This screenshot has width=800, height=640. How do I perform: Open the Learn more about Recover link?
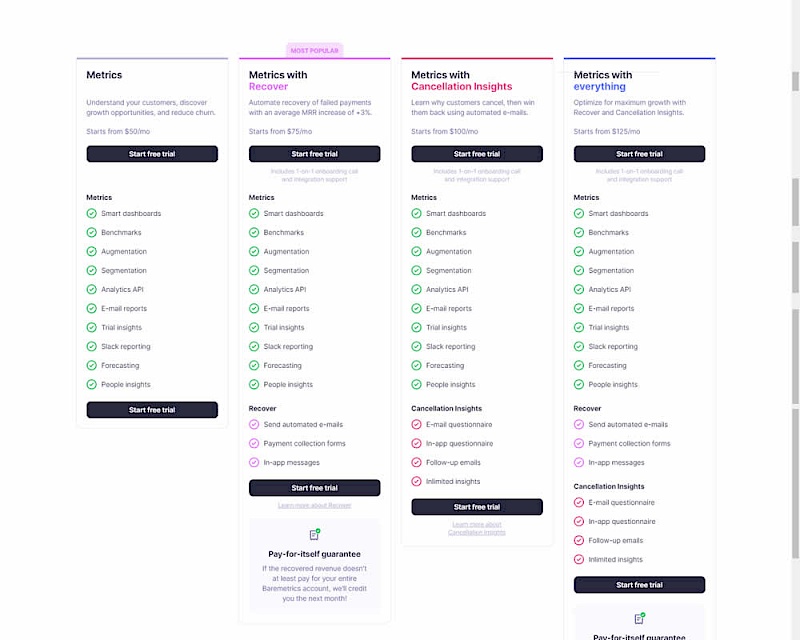(314, 505)
